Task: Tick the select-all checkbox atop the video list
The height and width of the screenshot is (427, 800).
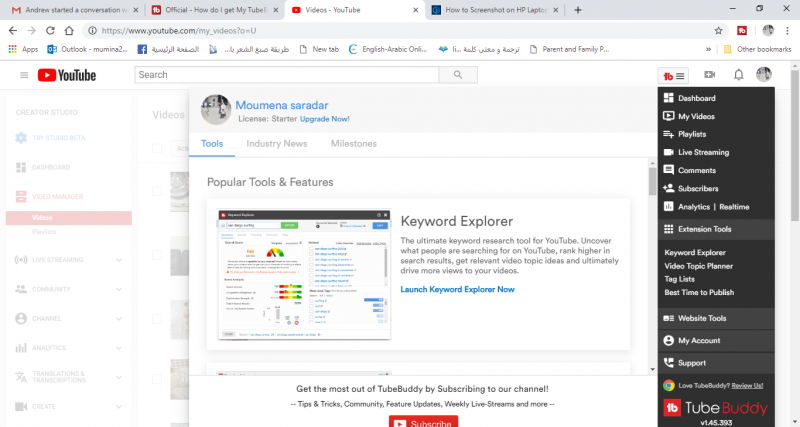Action: [156, 148]
